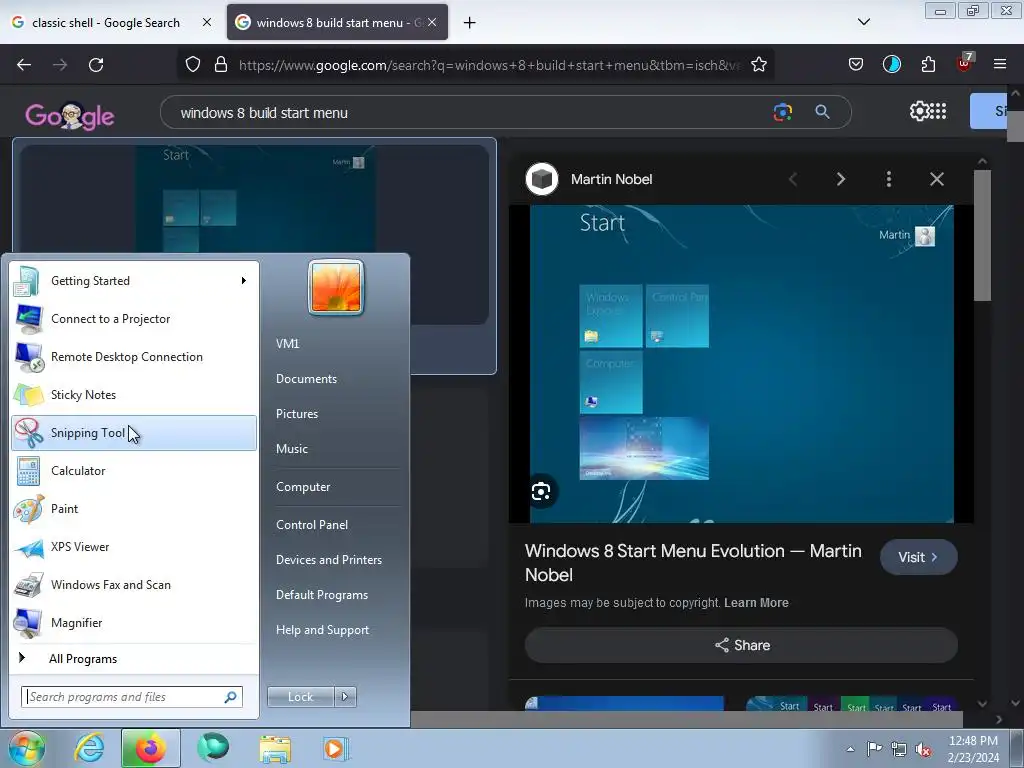Click the Google search magnifier button
1024x768 pixels.
click(x=823, y=112)
